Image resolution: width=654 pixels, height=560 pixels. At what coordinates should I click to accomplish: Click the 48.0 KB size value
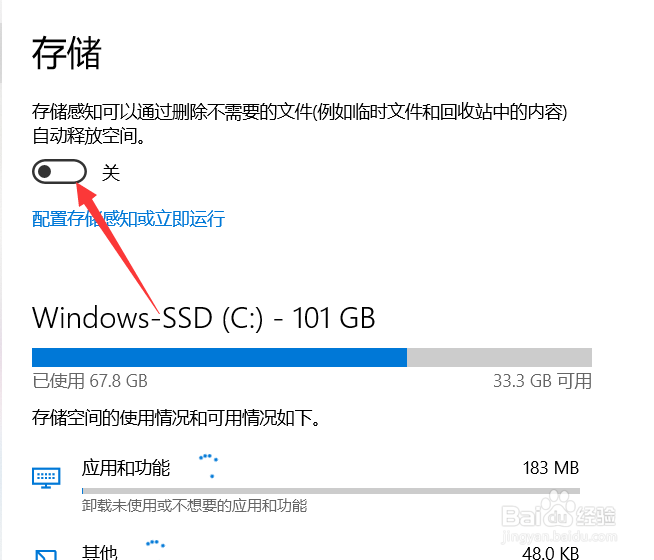(551, 553)
